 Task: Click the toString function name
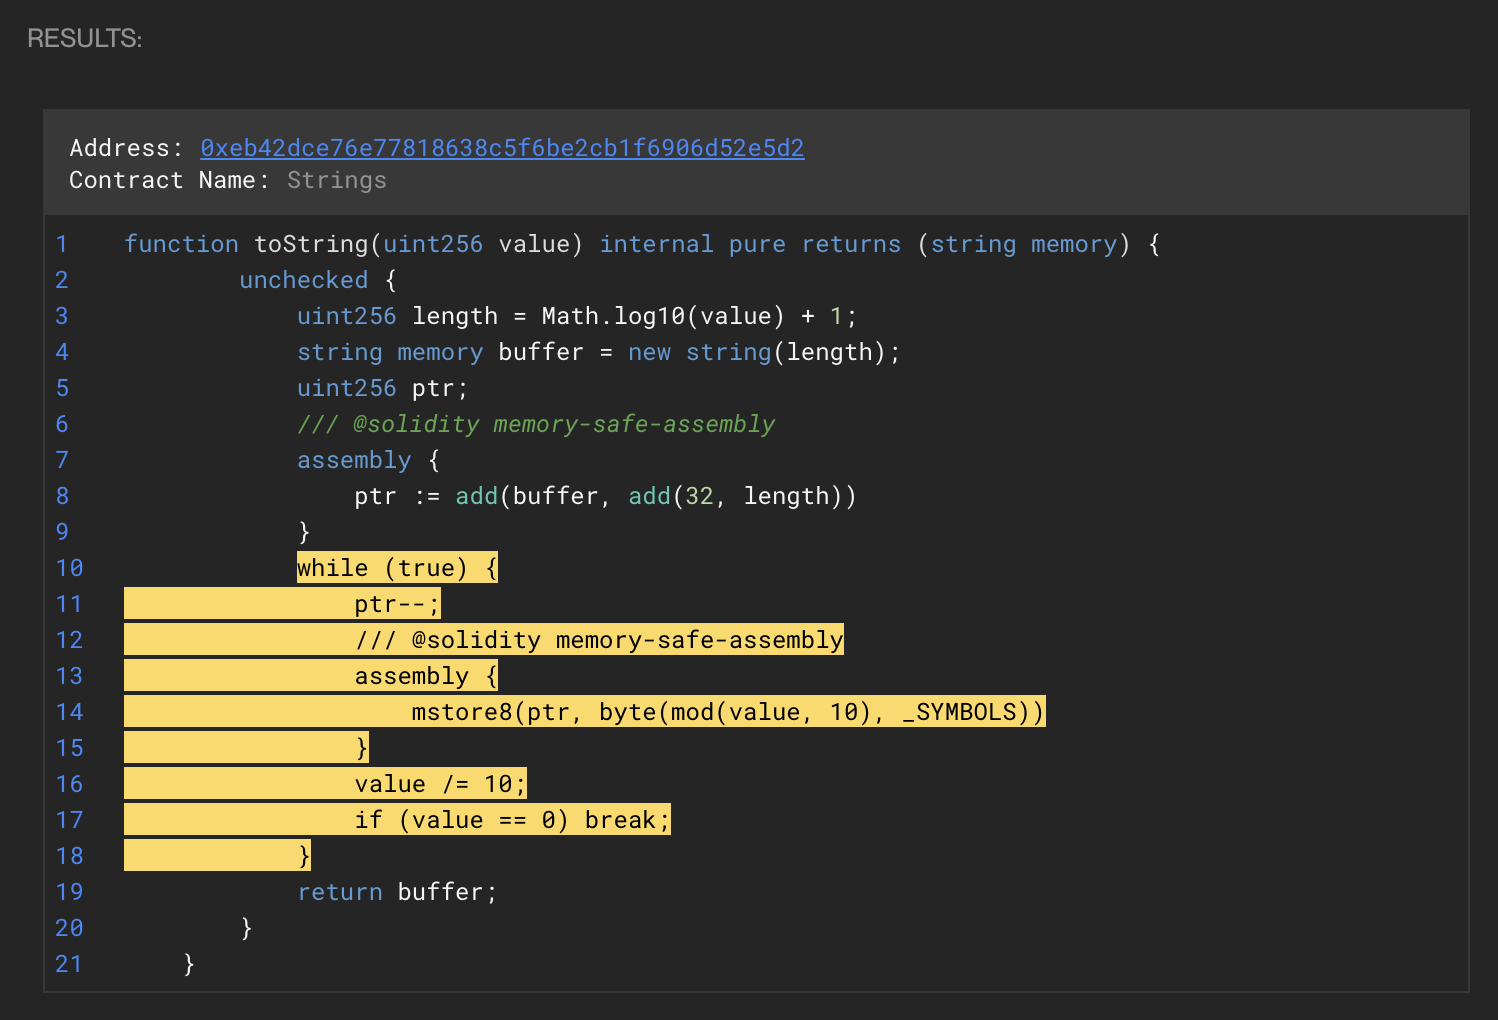pyautogui.click(x=311, y=244)
